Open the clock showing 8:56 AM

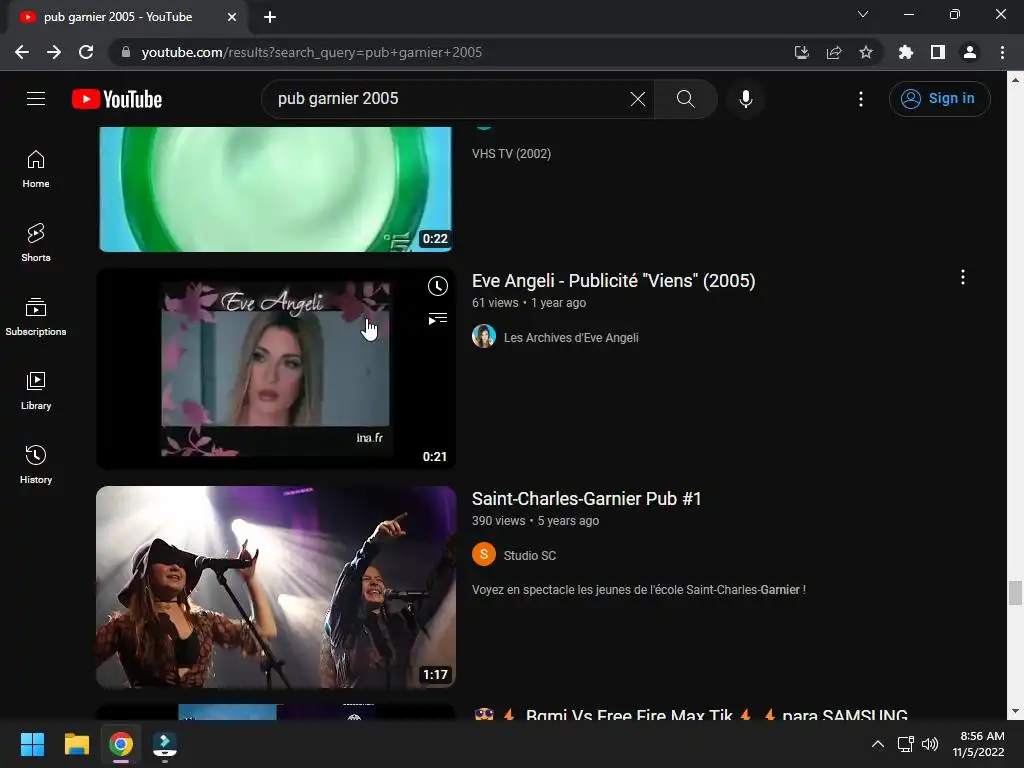978,744
